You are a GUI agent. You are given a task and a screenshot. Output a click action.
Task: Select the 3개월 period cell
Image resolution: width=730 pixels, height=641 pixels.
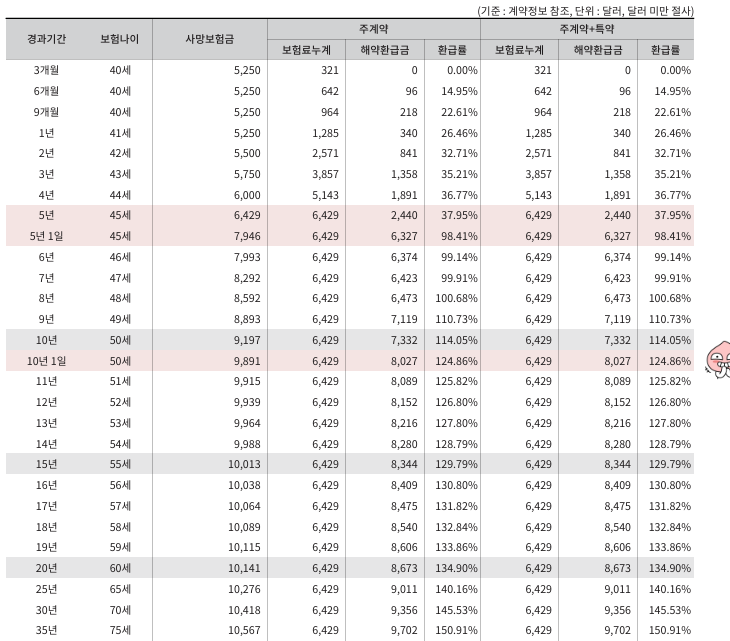pyautogui.click(x=46, y=70)
